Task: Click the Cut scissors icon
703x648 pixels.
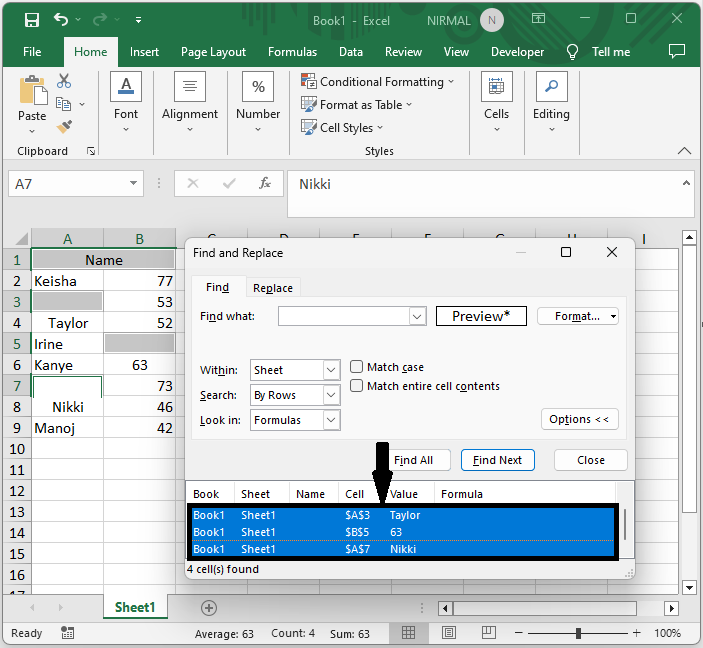Action: (64, 81)
